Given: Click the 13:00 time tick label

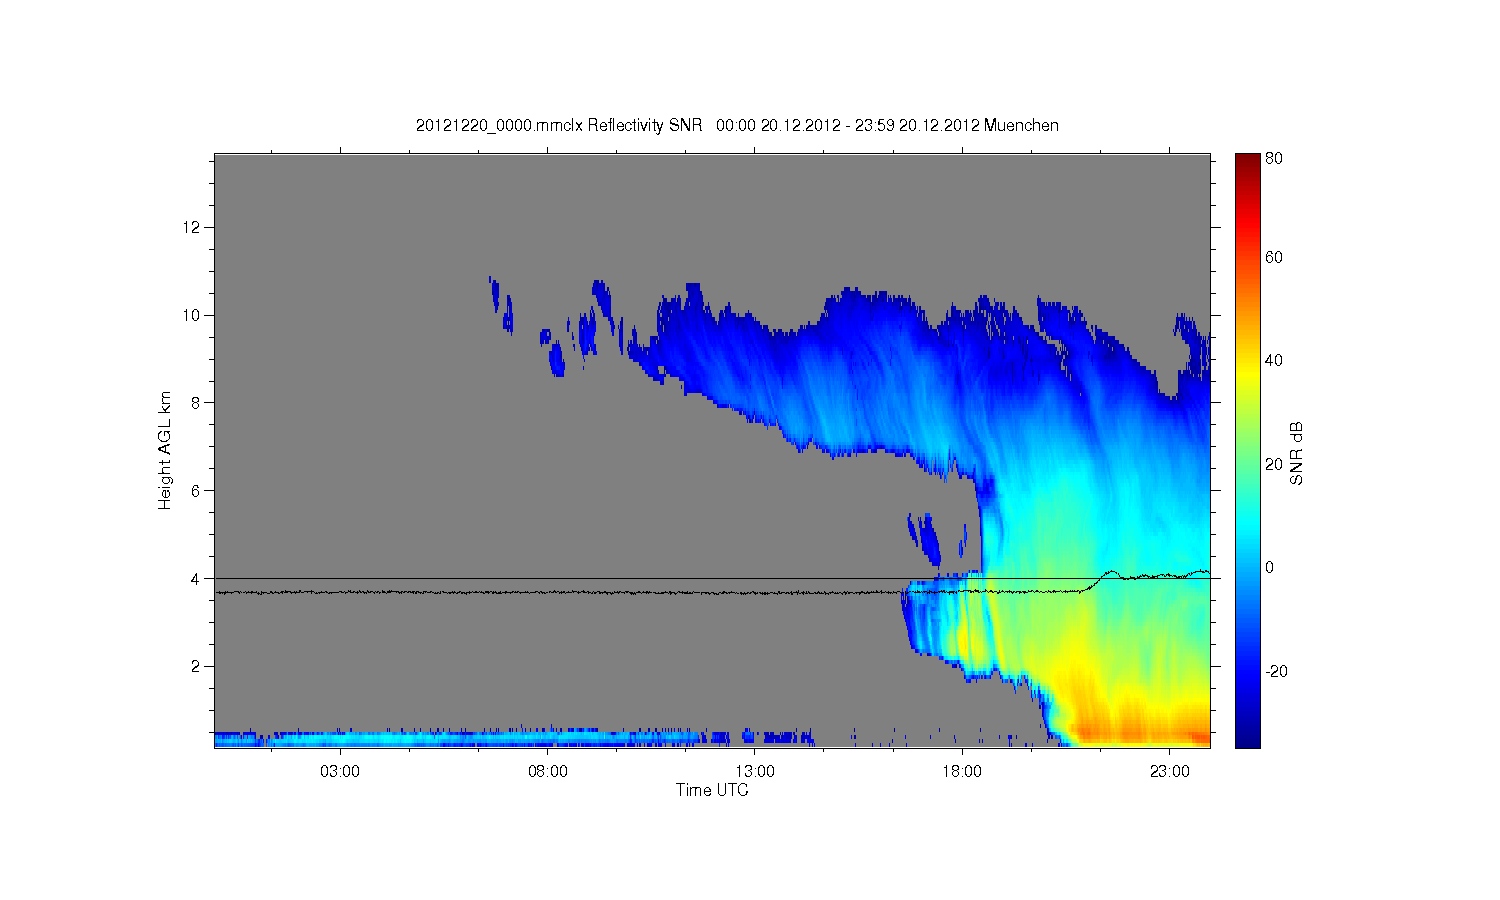Looking at the screenshot, I should 755,772.
